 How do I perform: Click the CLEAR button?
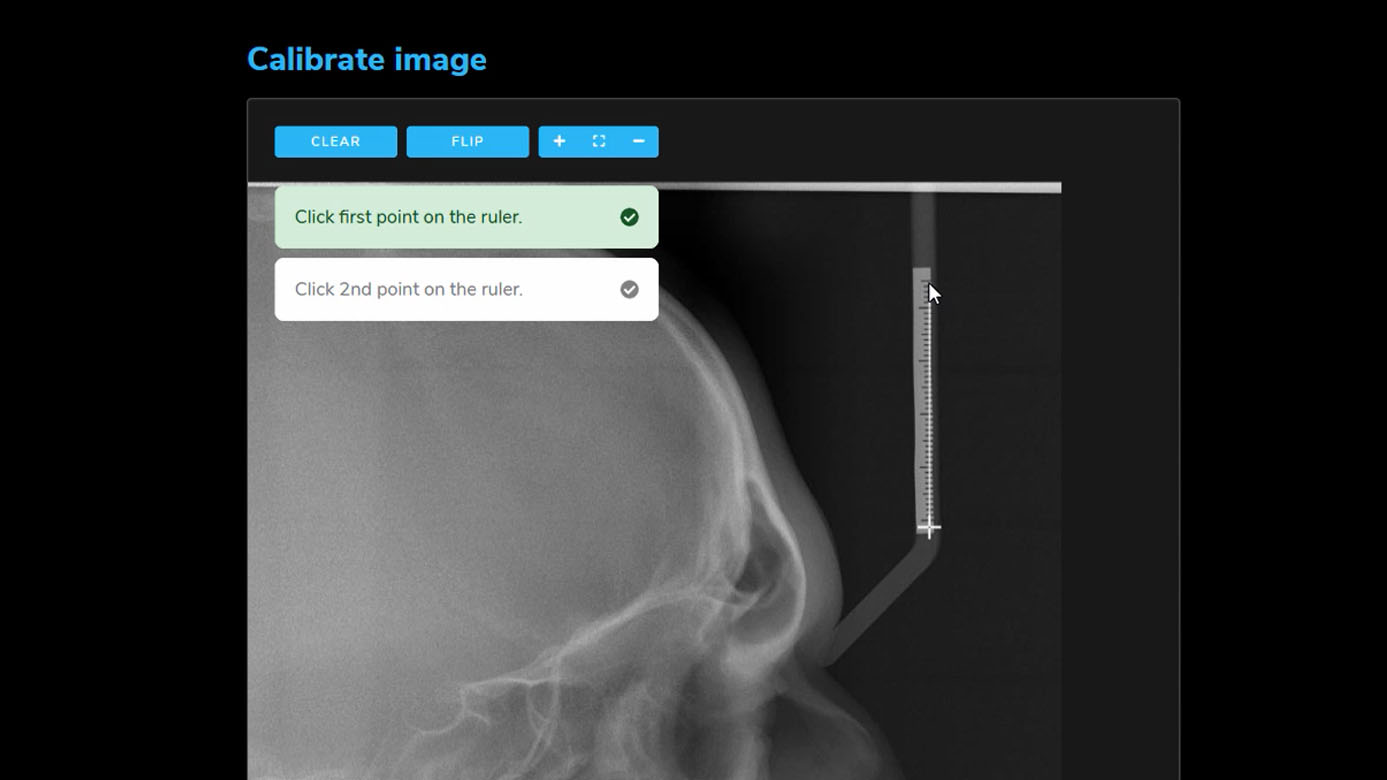(x=336, y=142)
